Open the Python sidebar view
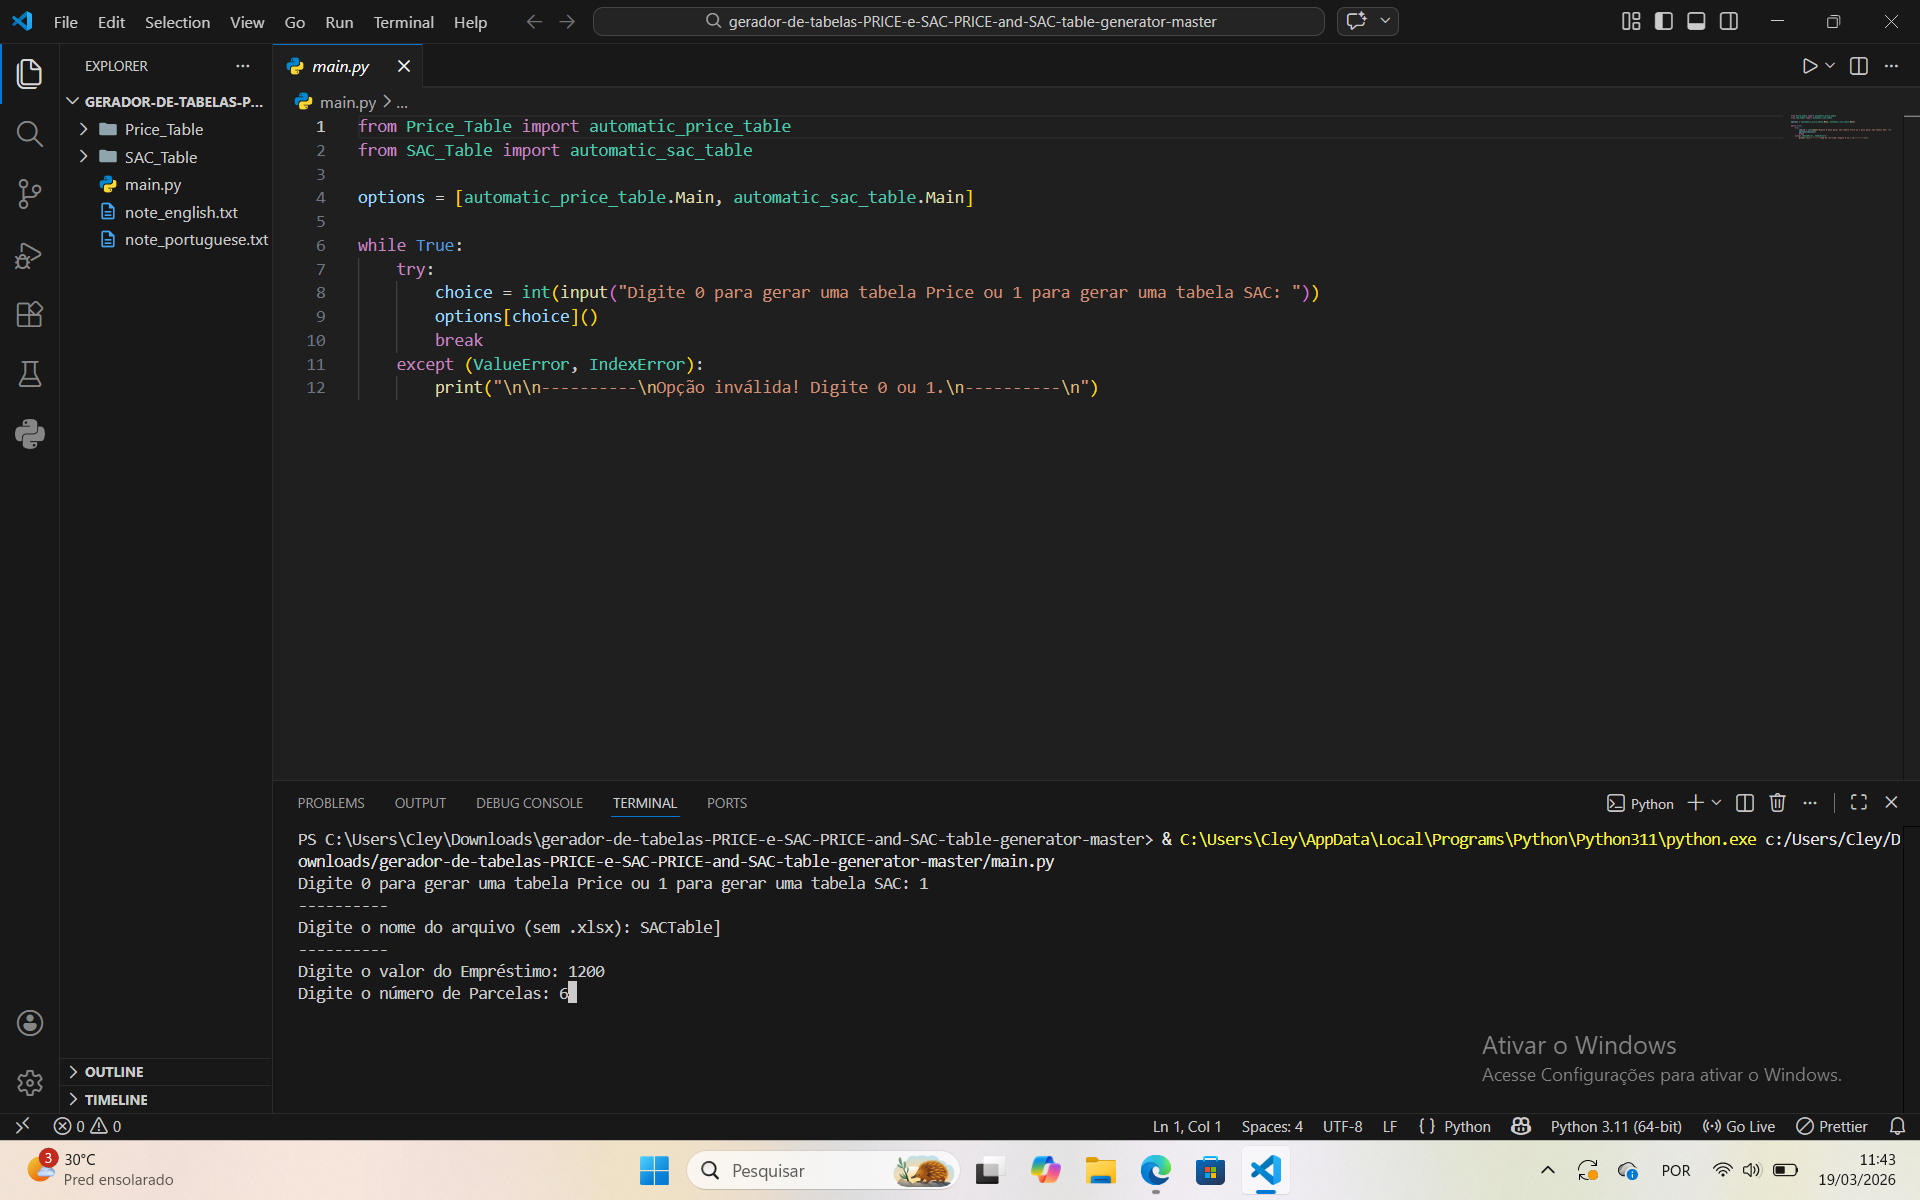This screenshot has width=1920, height=1200. pyautogui.click(x=30, y=433)
